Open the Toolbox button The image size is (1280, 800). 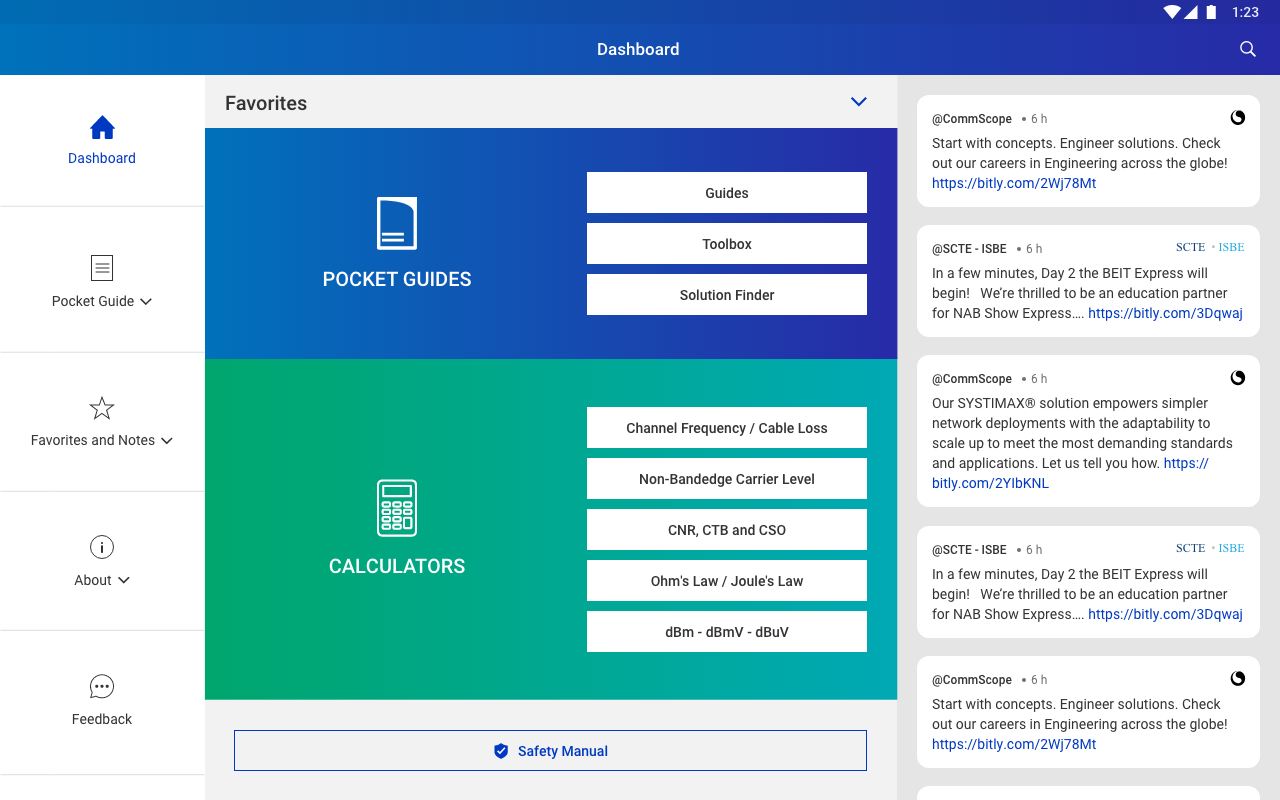[727, 244]
